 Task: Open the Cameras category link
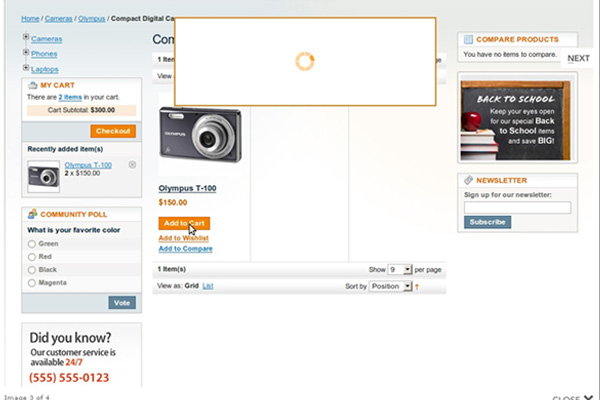coord(47,39)
